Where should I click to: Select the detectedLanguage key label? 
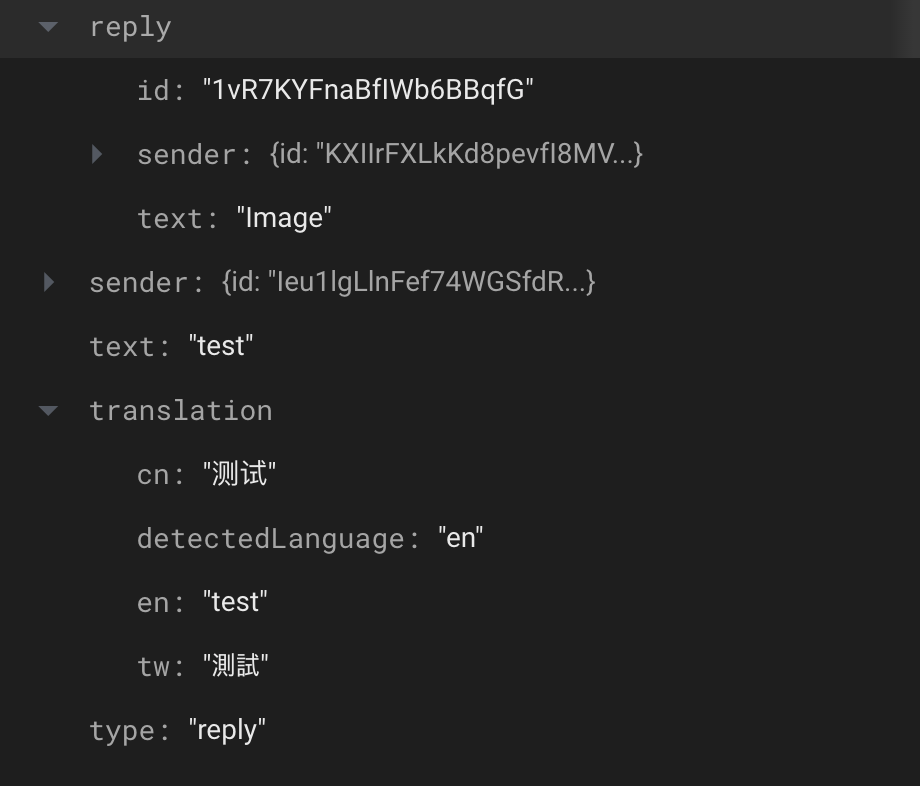[x=272, y=538]
